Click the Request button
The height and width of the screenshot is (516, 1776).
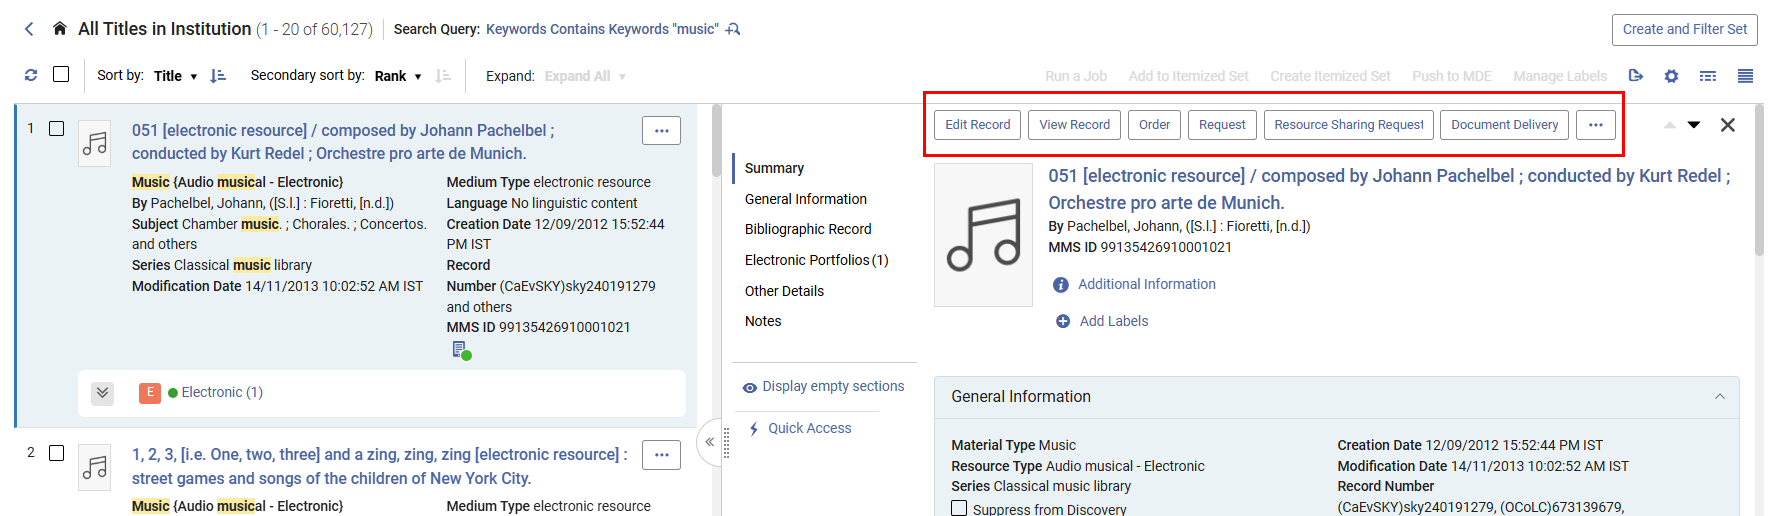(1222, 125)
